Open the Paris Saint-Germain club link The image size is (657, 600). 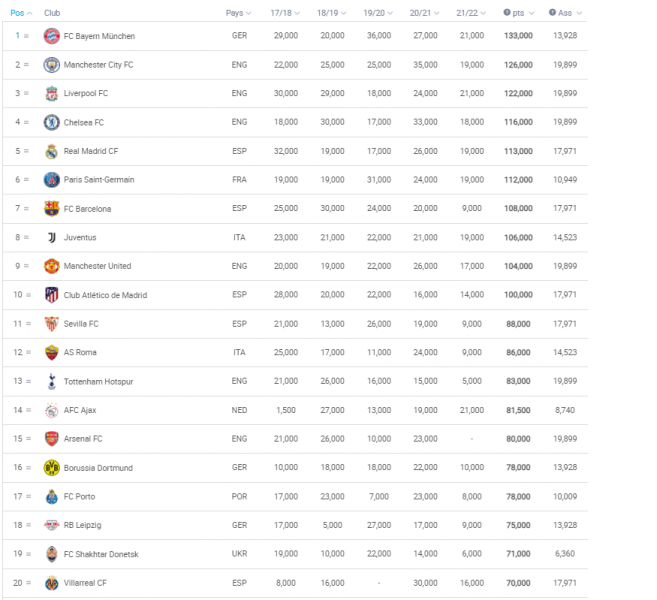pos(99,180)
